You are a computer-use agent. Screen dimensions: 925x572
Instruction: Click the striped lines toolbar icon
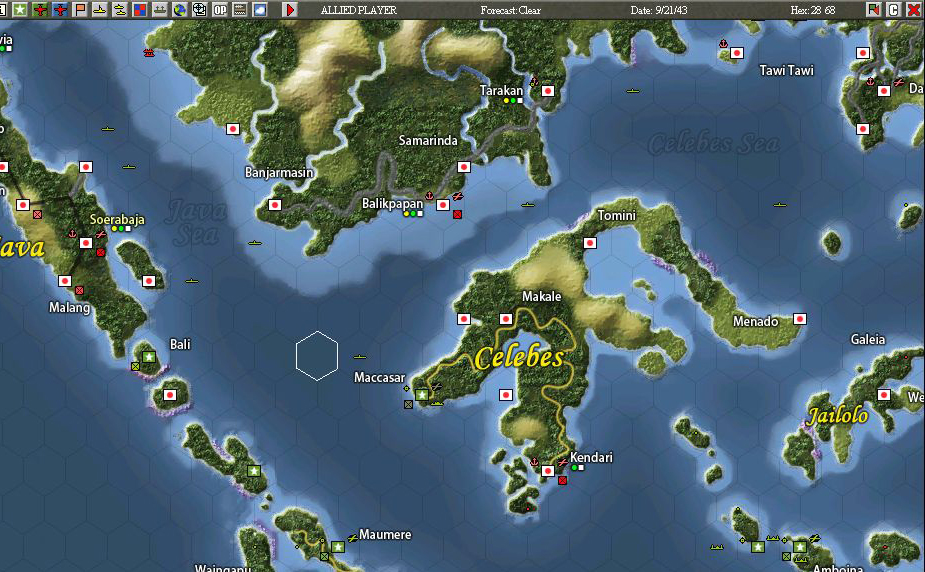tap(240, 9)
